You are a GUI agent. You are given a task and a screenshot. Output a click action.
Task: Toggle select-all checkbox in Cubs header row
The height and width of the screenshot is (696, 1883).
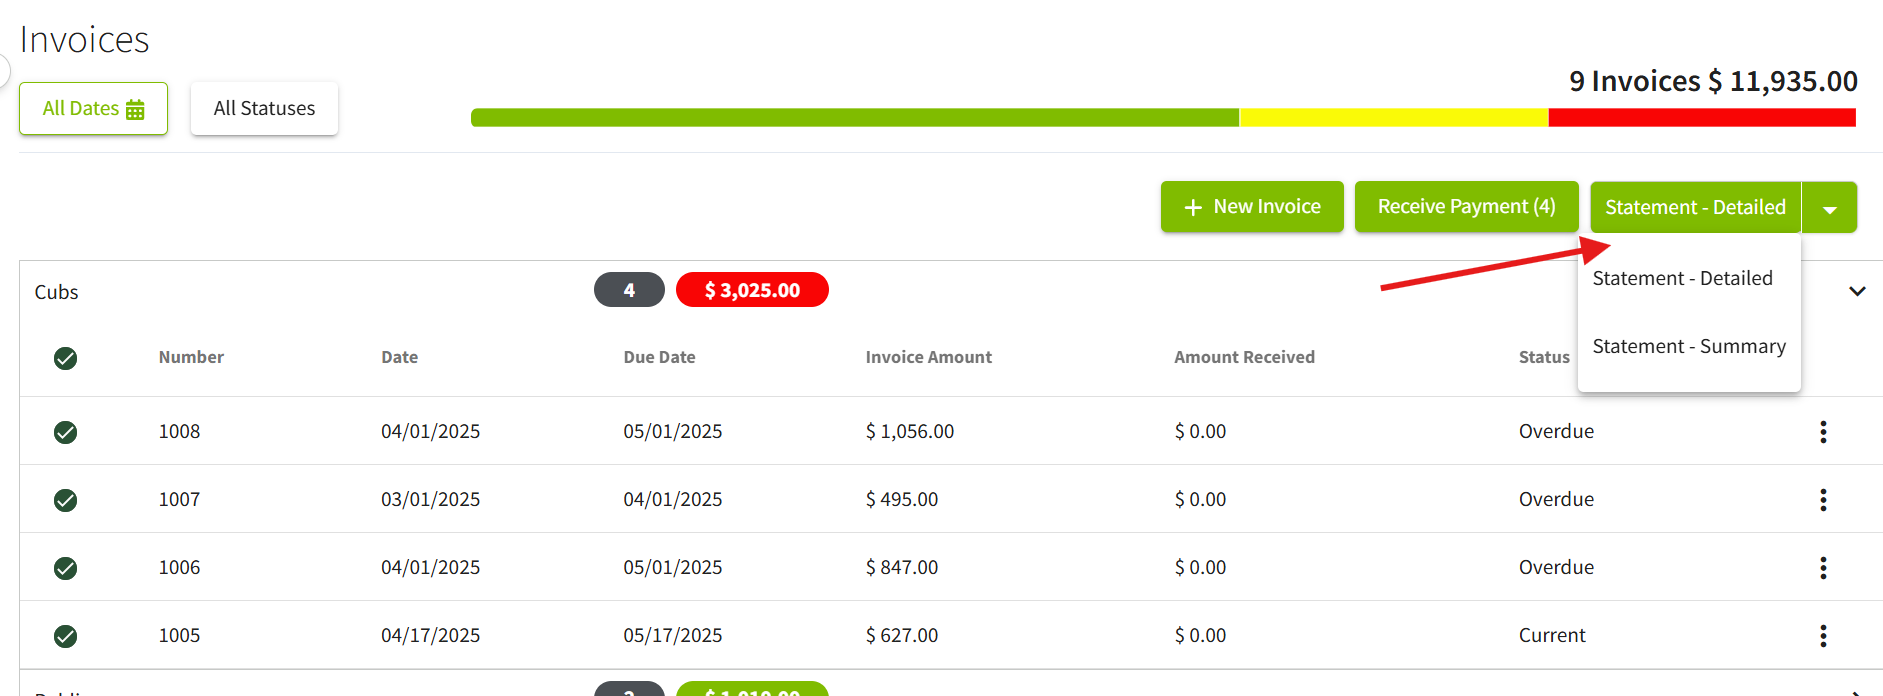[x=66, y=358]
